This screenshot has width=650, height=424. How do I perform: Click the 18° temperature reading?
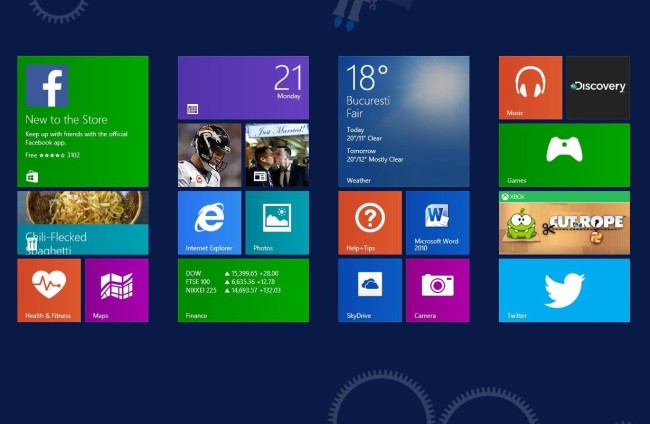pos(367,77)
